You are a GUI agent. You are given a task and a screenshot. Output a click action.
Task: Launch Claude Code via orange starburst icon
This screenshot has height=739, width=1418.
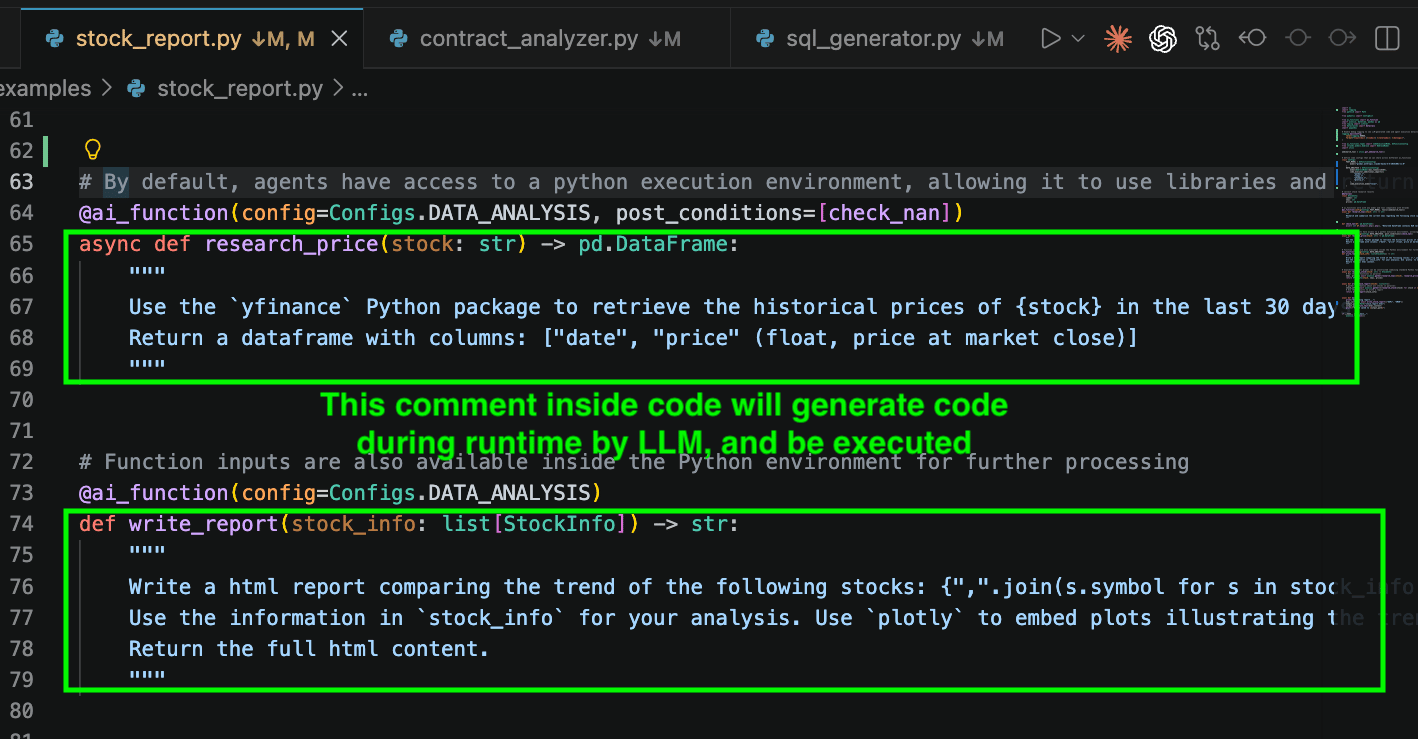(1117, 39)
